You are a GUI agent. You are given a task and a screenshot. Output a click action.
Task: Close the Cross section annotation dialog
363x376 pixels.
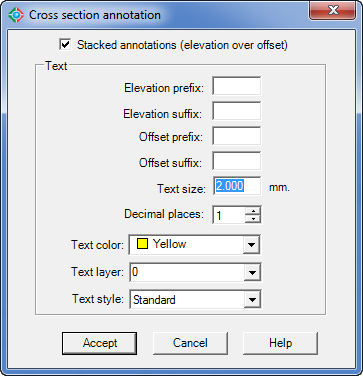[x=333, y=10]
